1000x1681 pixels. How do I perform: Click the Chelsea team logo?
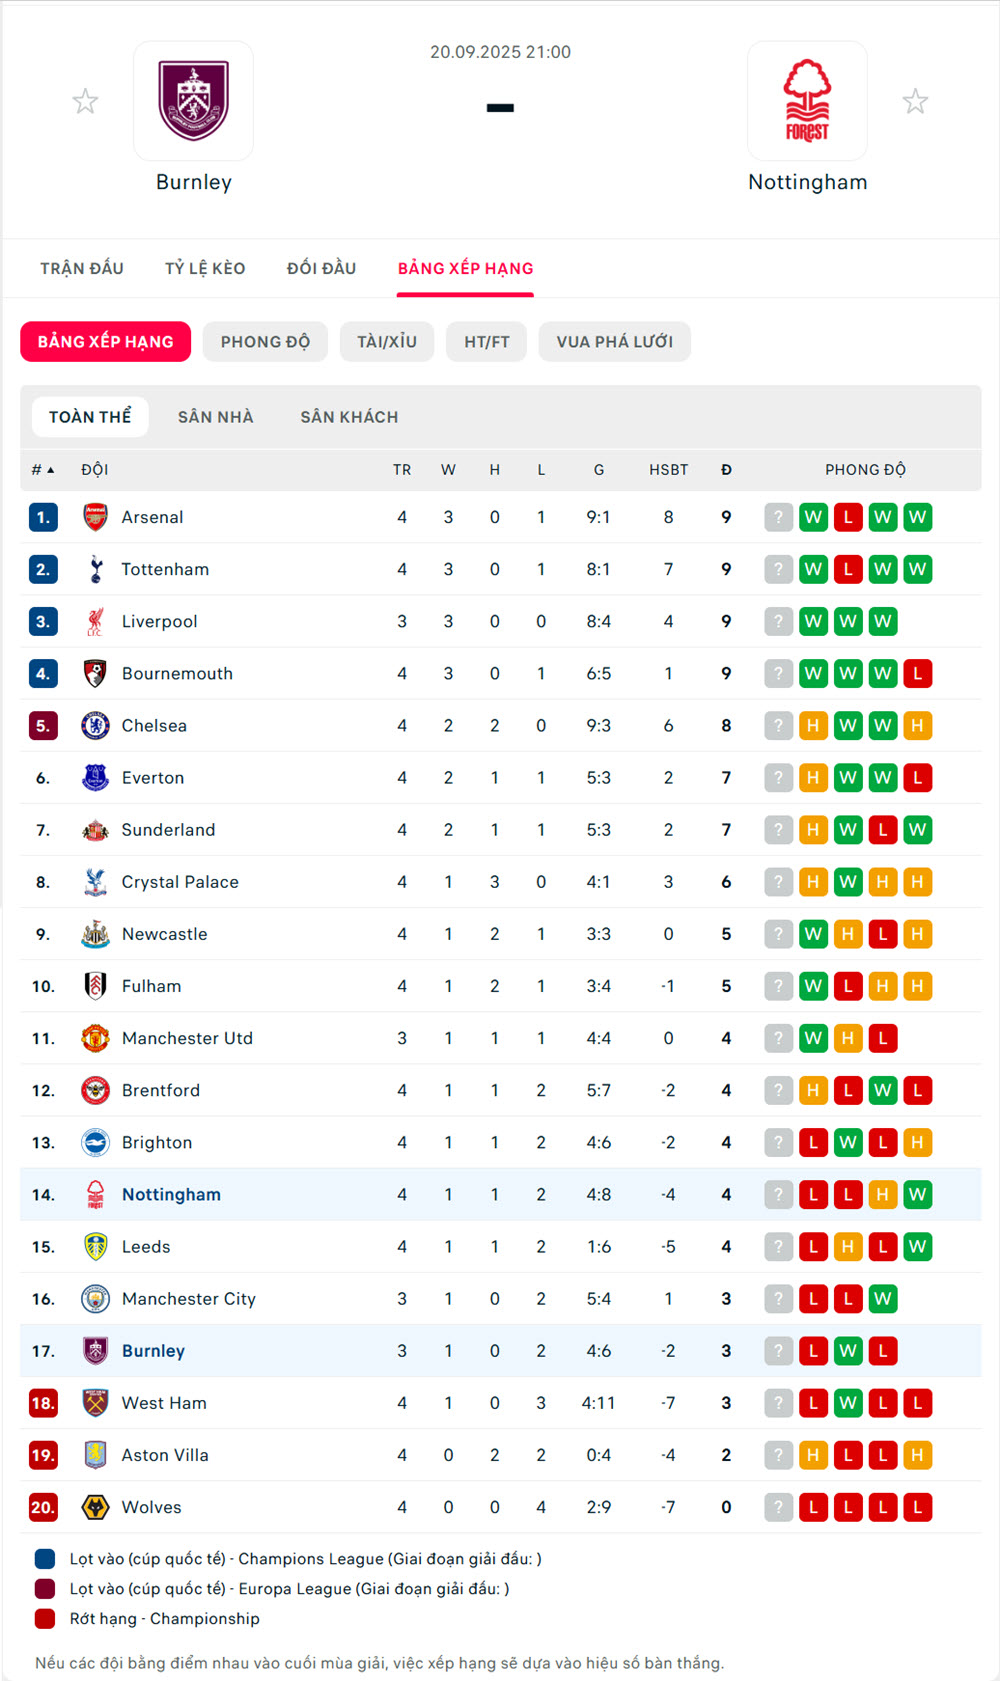[x=95, y=726]
